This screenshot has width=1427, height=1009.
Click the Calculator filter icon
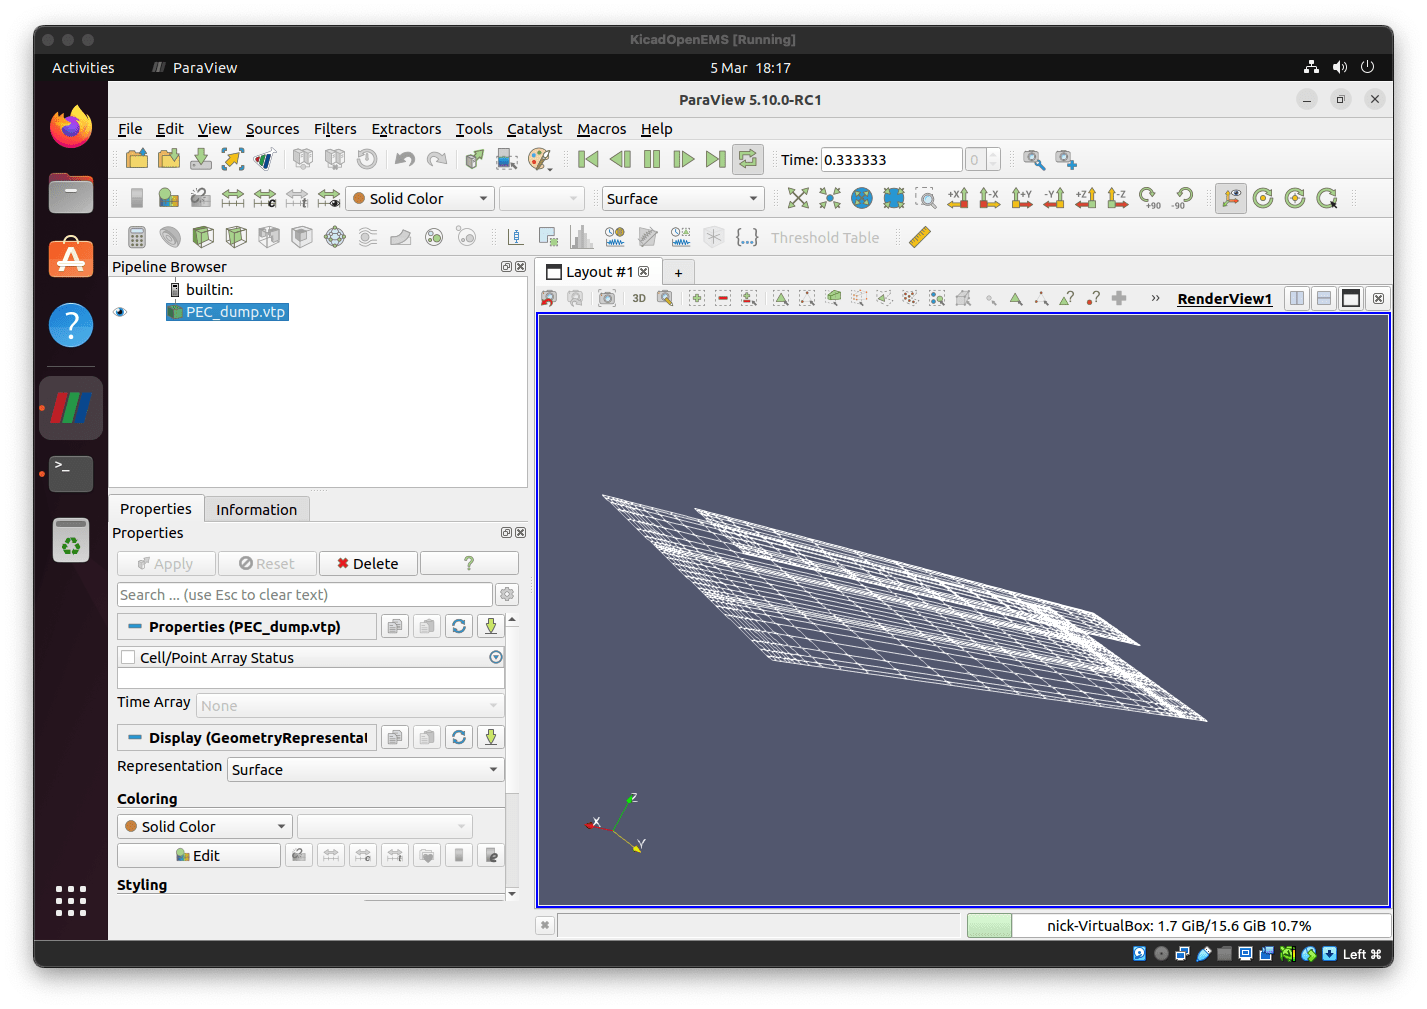click(x=137, y=237)
